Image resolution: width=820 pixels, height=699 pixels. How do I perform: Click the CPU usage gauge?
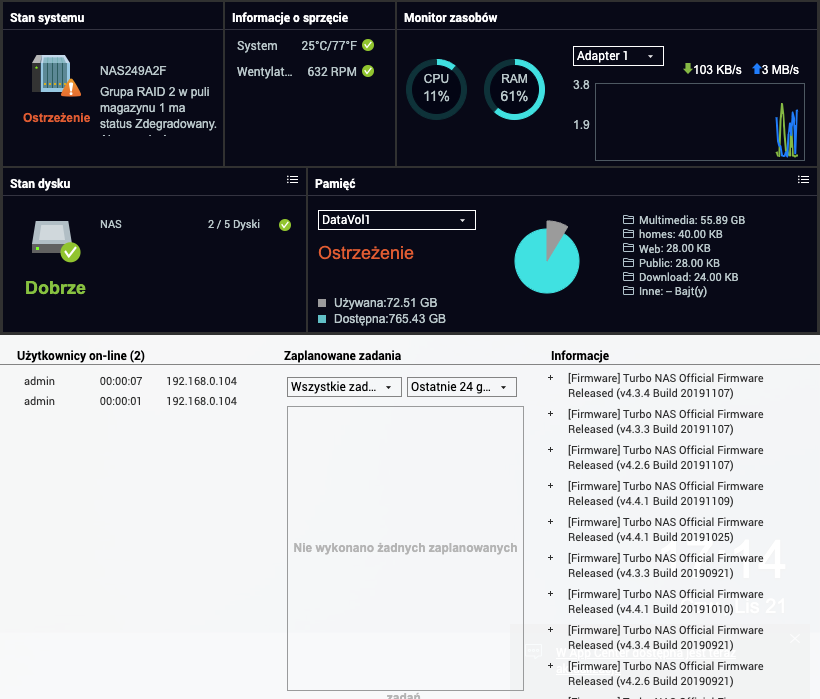[x=436, y=89]
